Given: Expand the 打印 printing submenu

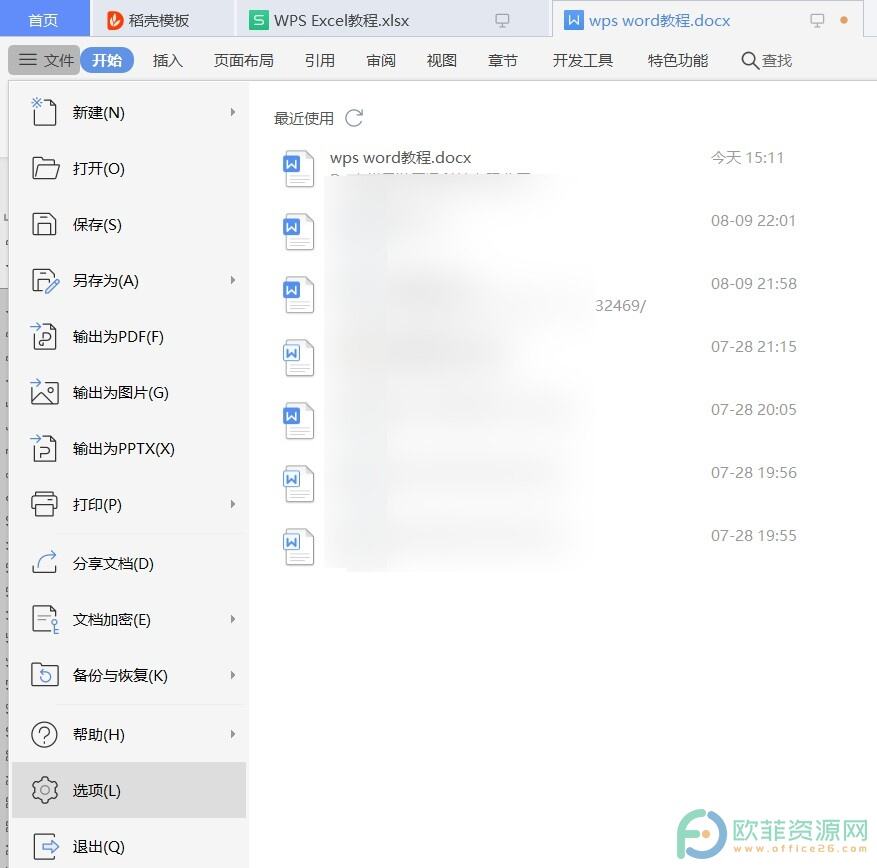Looking at the screenshot, I should (94, 504).
